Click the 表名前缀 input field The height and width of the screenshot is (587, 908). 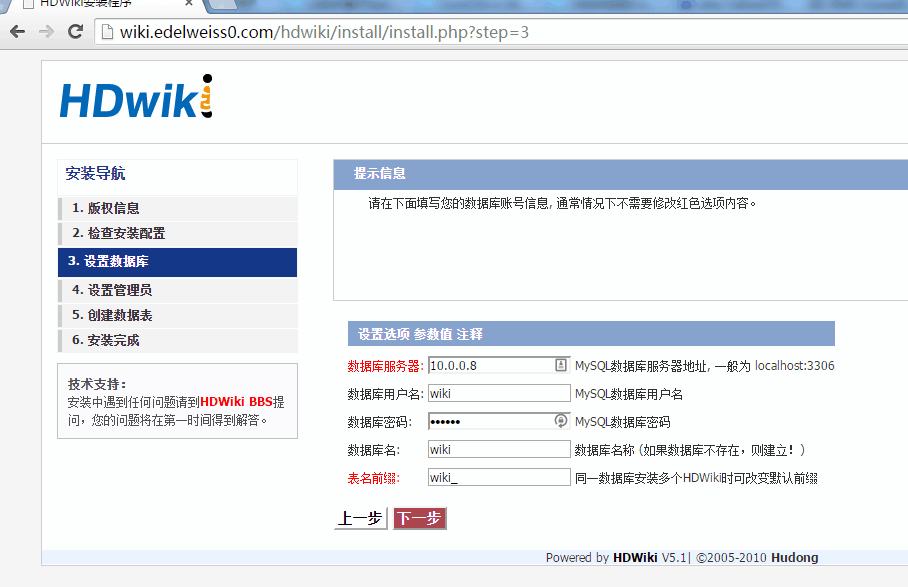tap(498, 477)
